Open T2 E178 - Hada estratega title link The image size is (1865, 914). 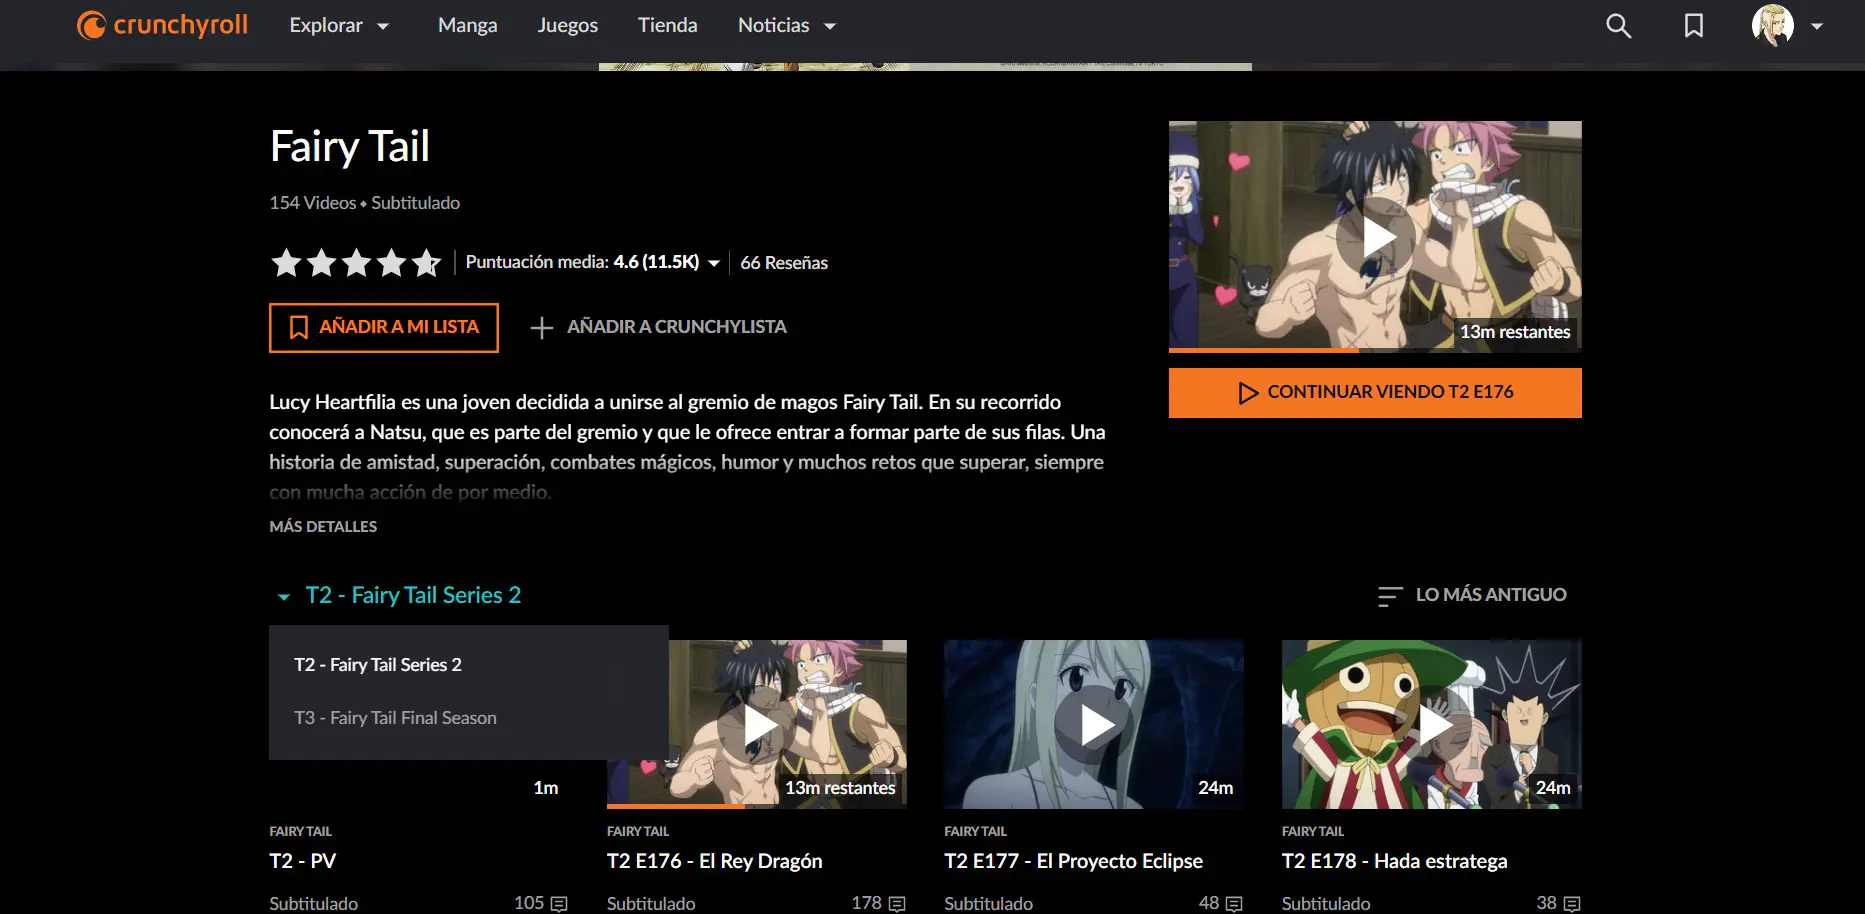click(1395, 861)
